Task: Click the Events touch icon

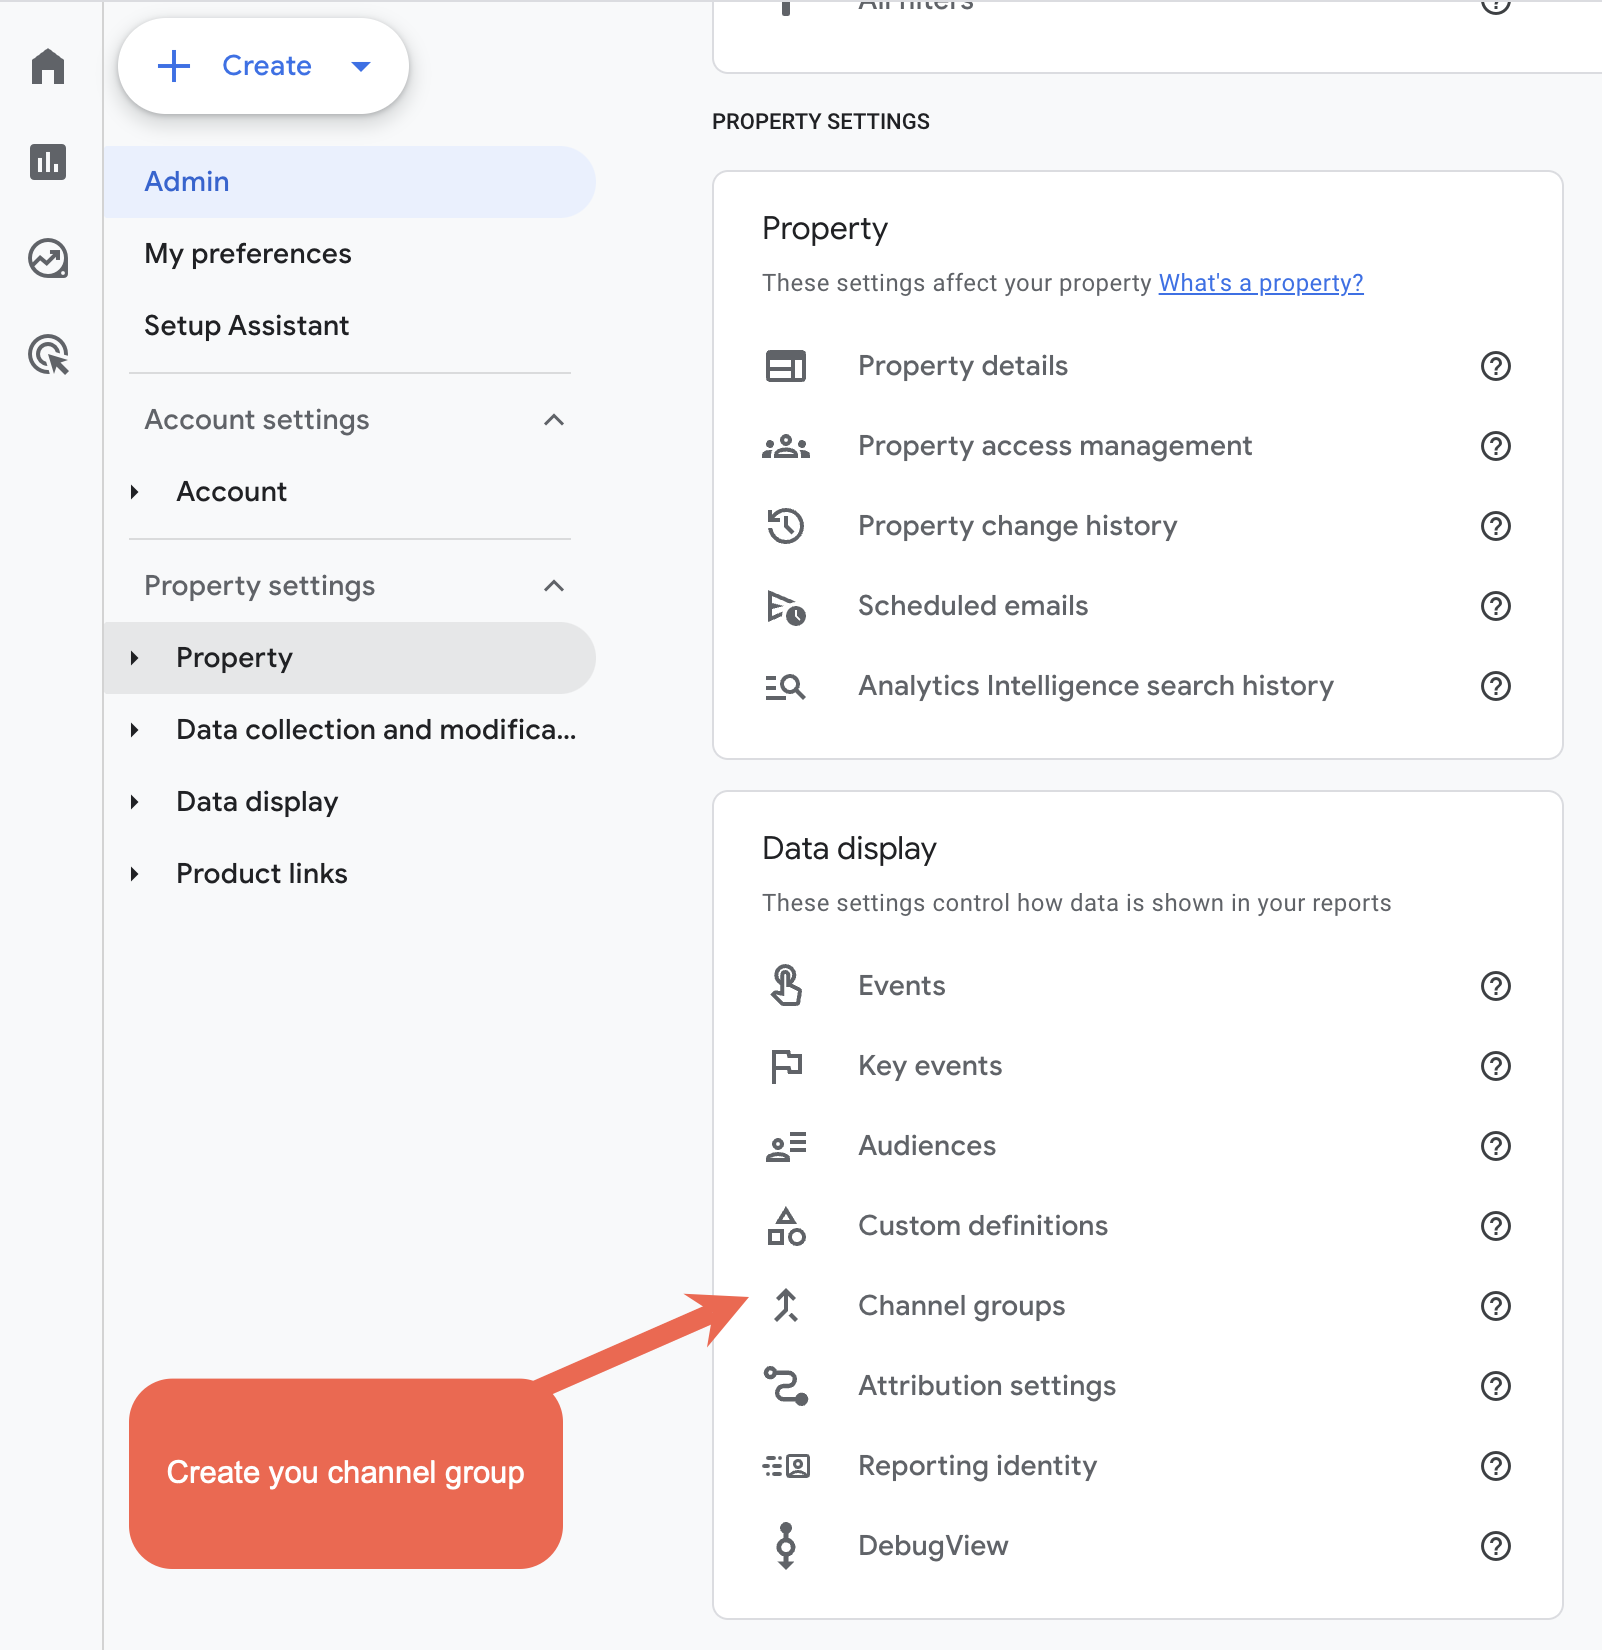Action: click(x=786, y=986)
